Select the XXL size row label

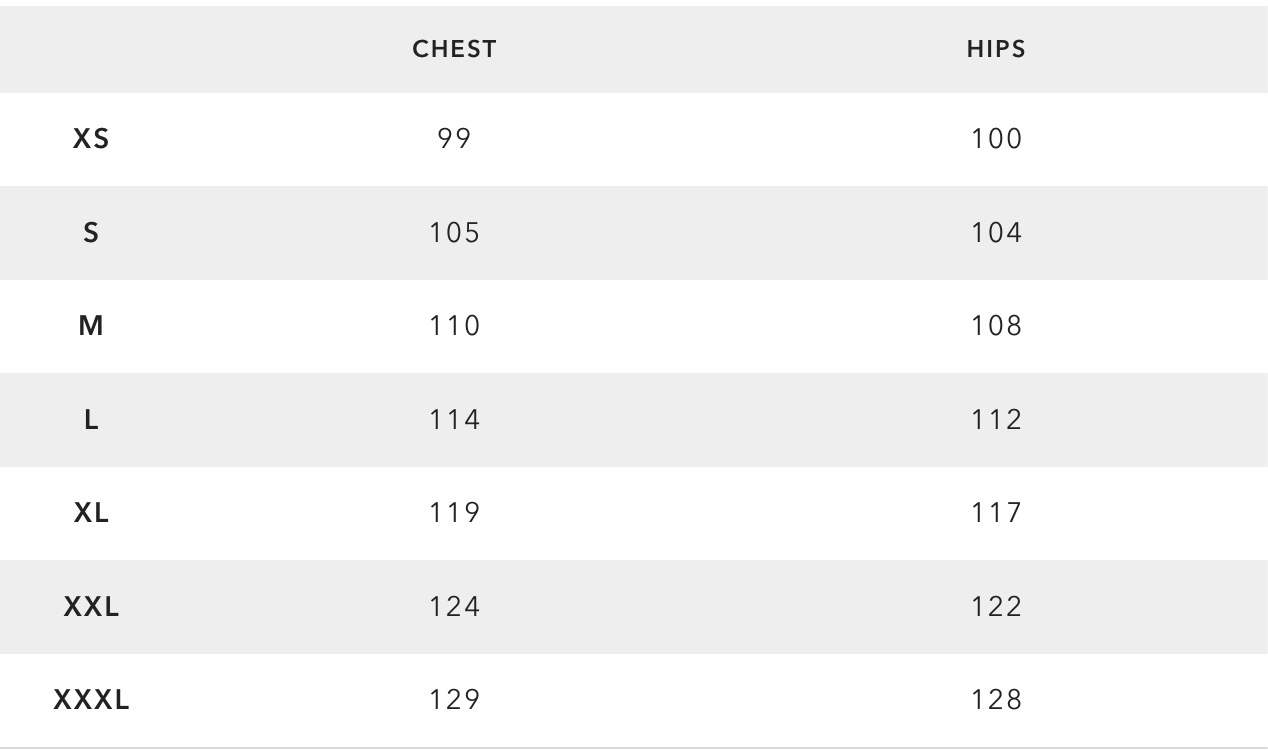click(x=91, y=607)
